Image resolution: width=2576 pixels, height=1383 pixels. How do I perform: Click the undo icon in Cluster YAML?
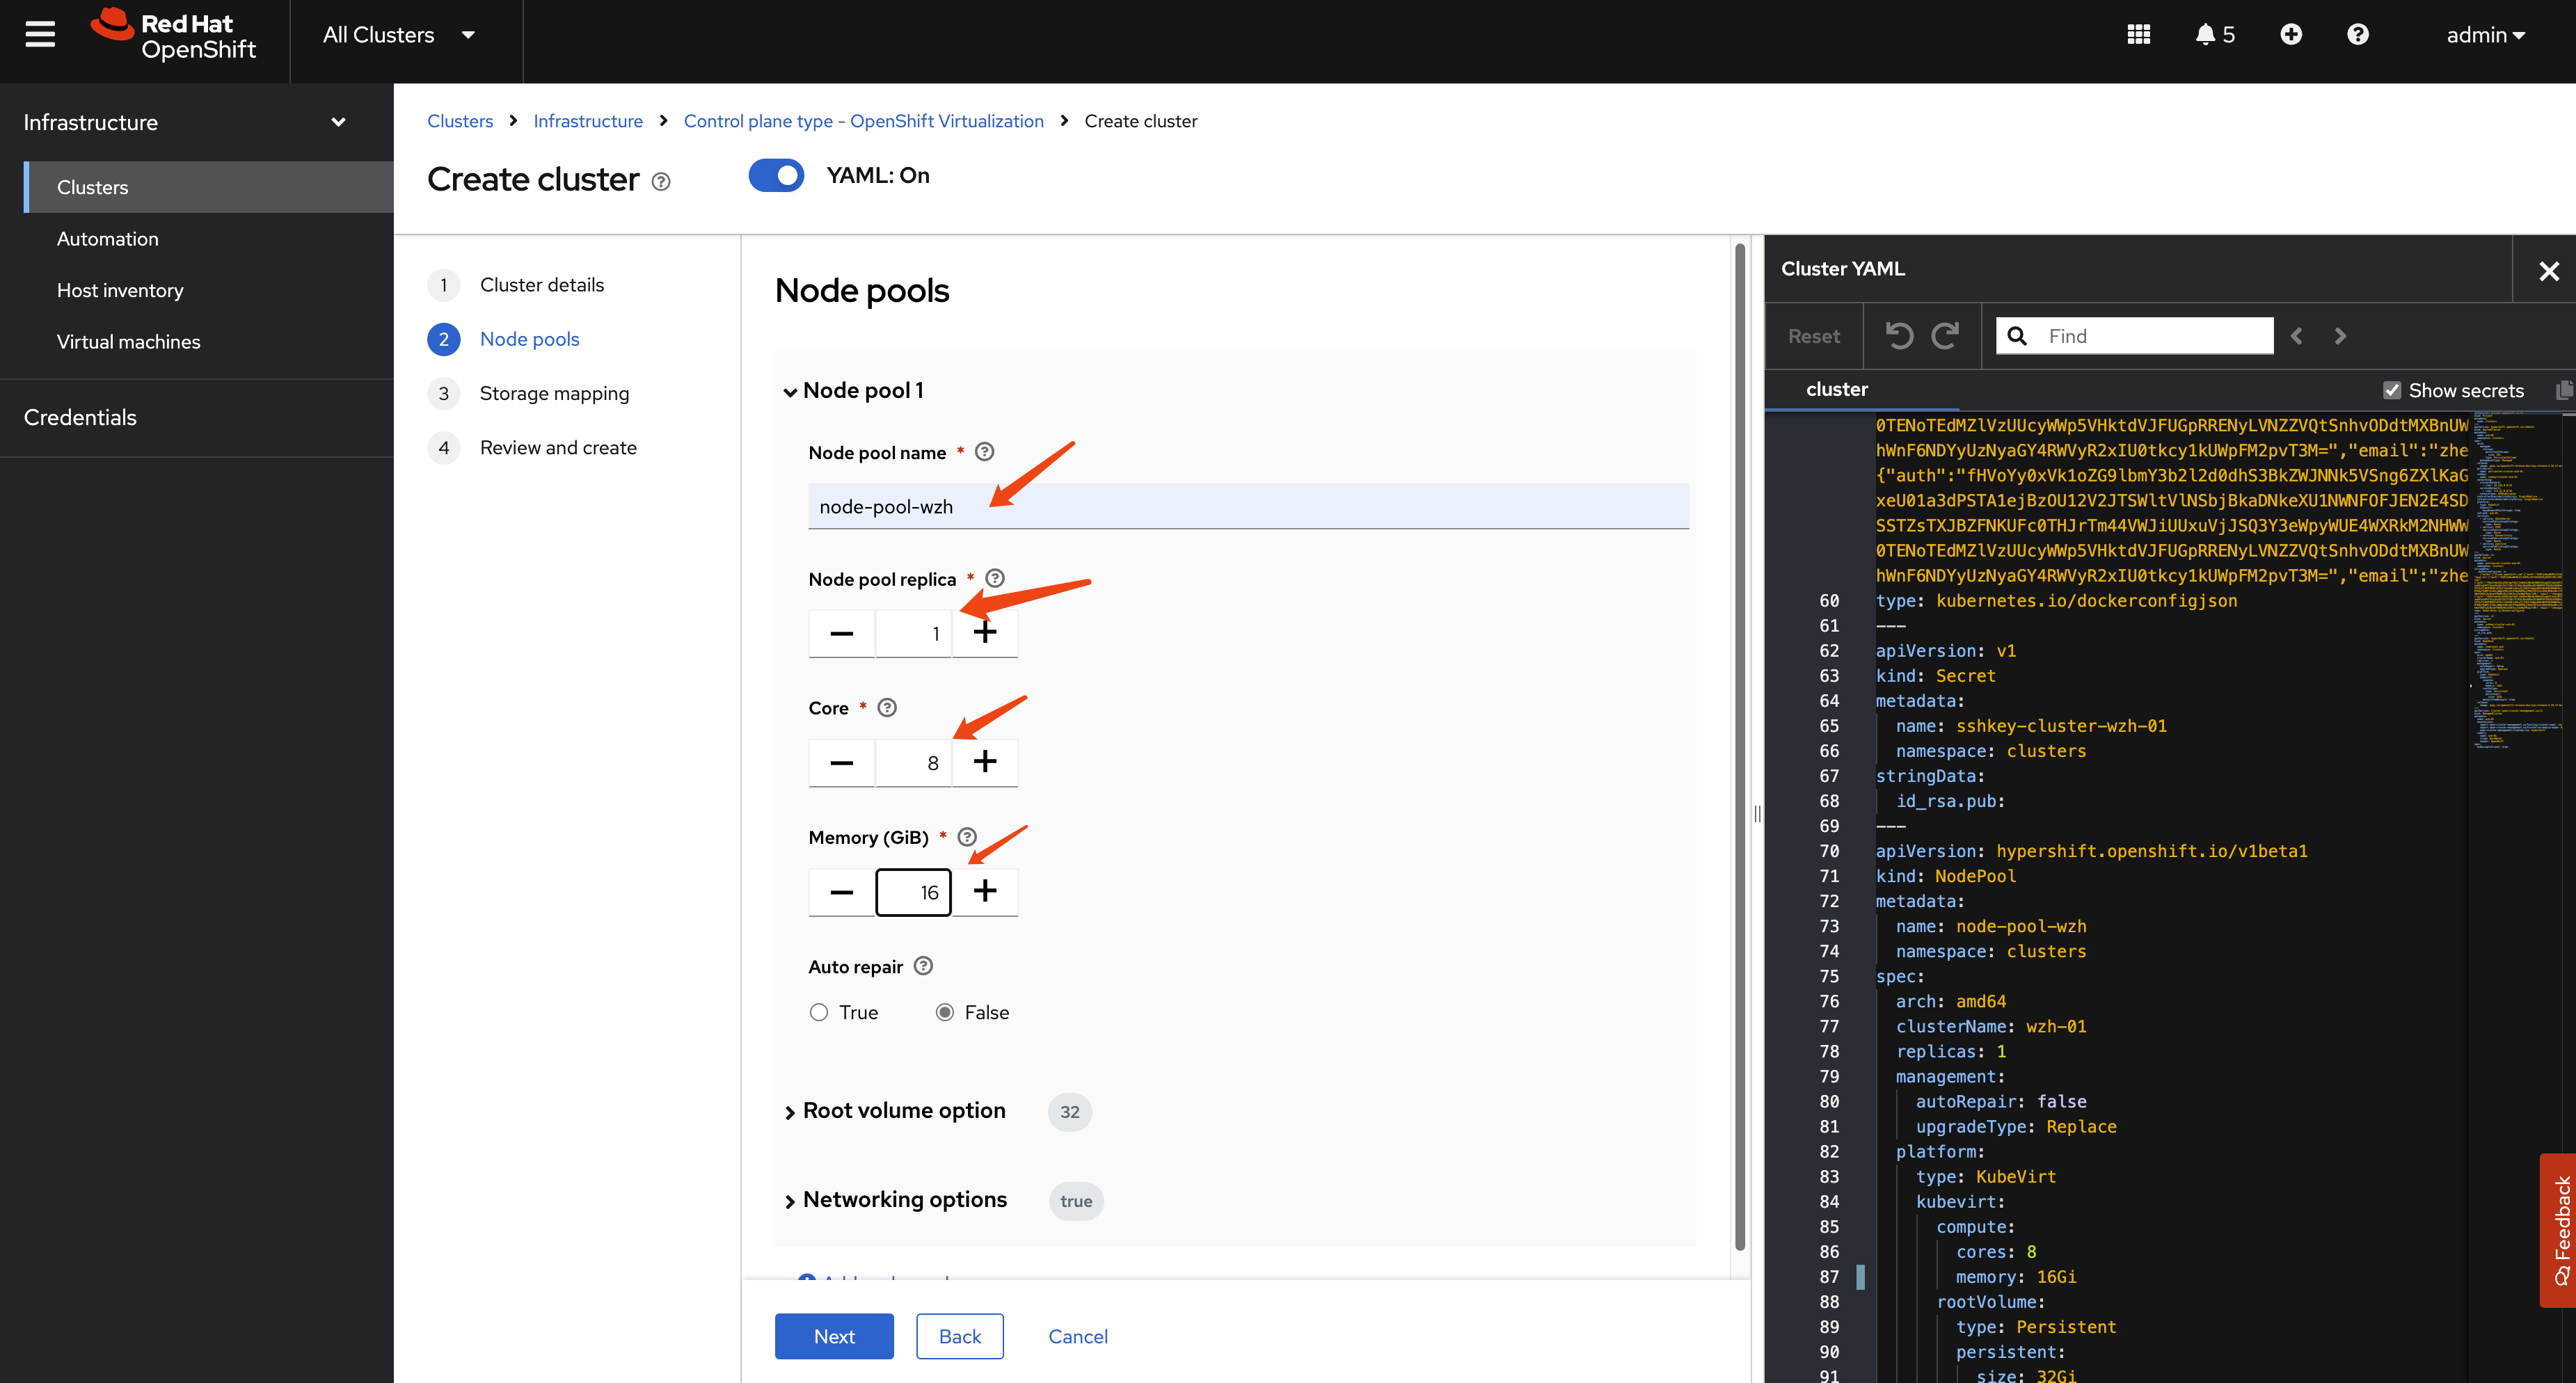1899,336
